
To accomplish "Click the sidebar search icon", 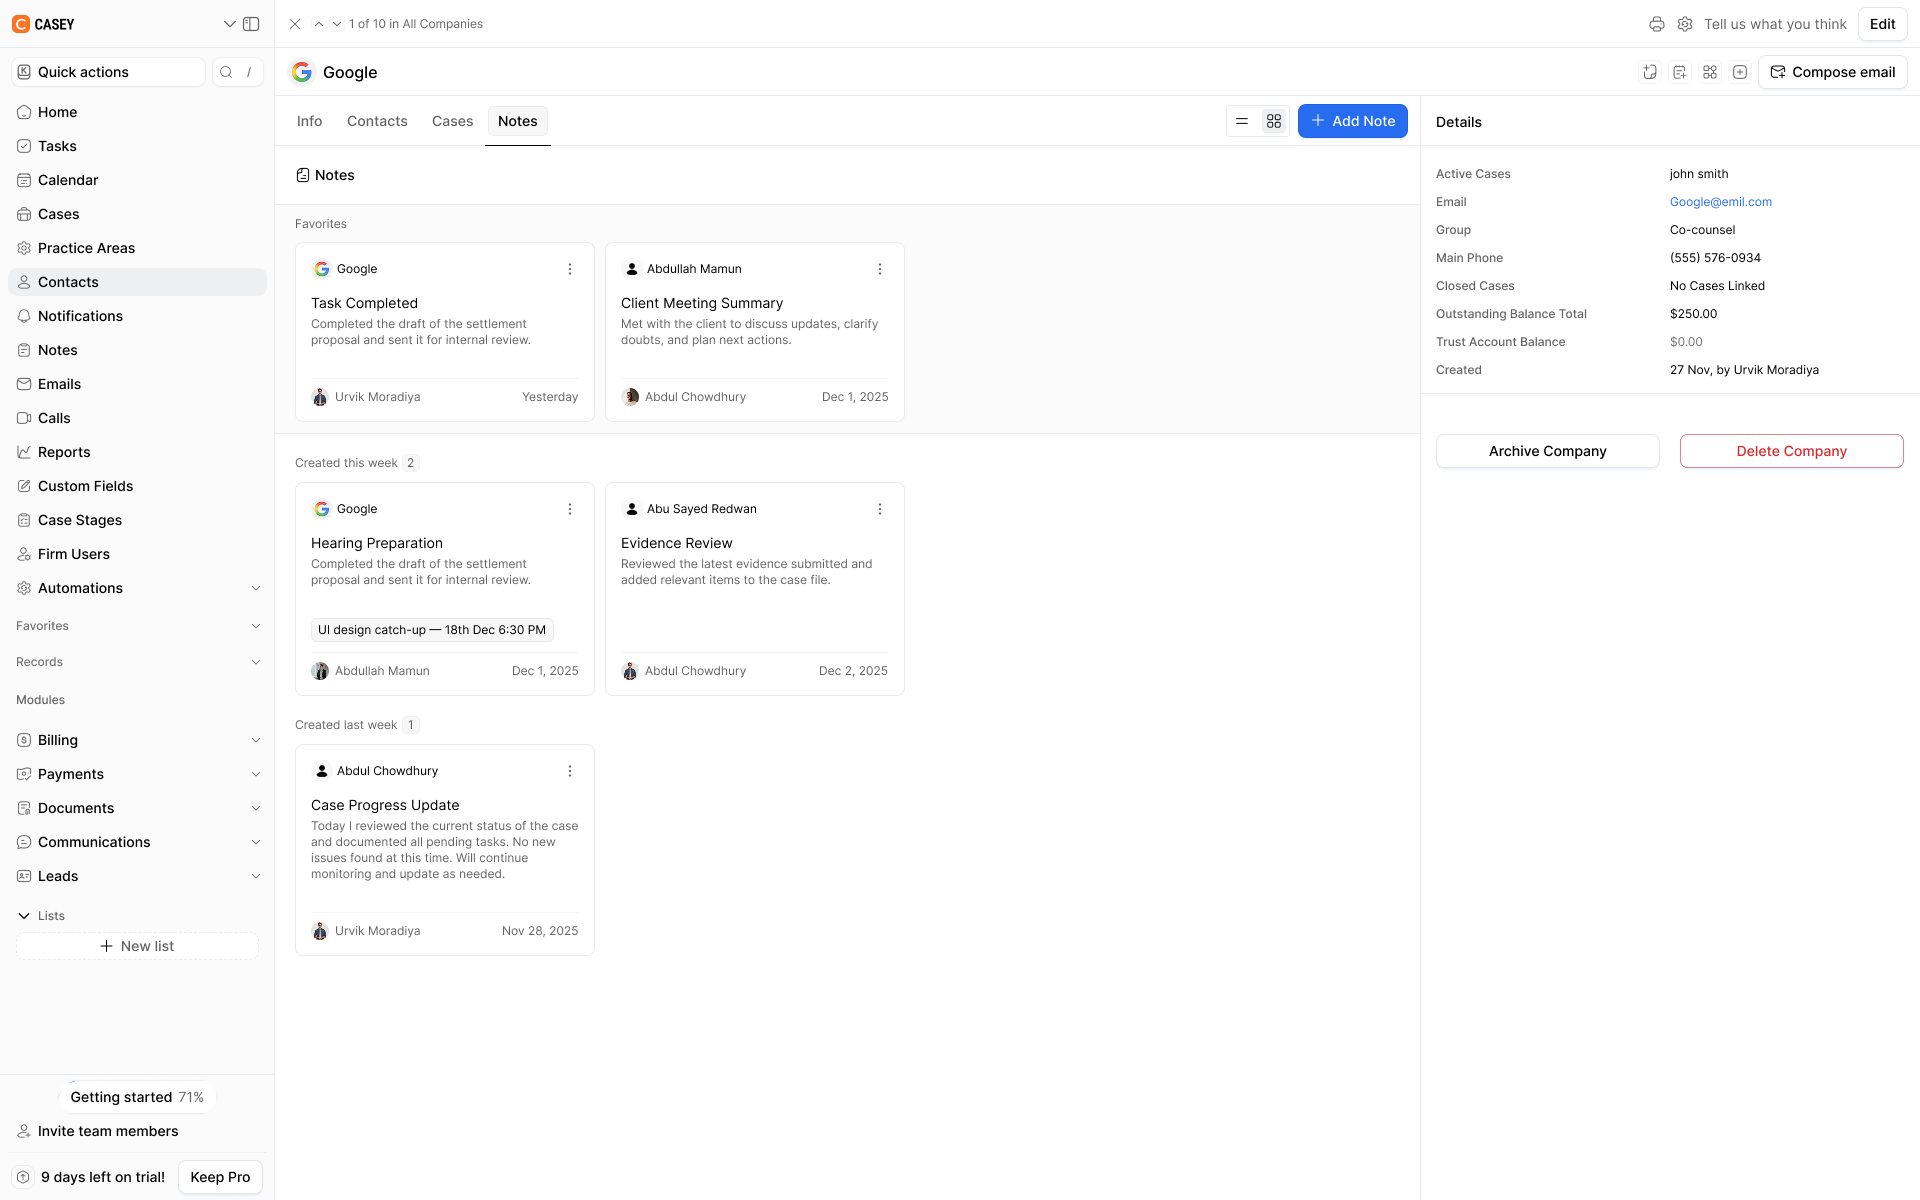I will (226, 72).
